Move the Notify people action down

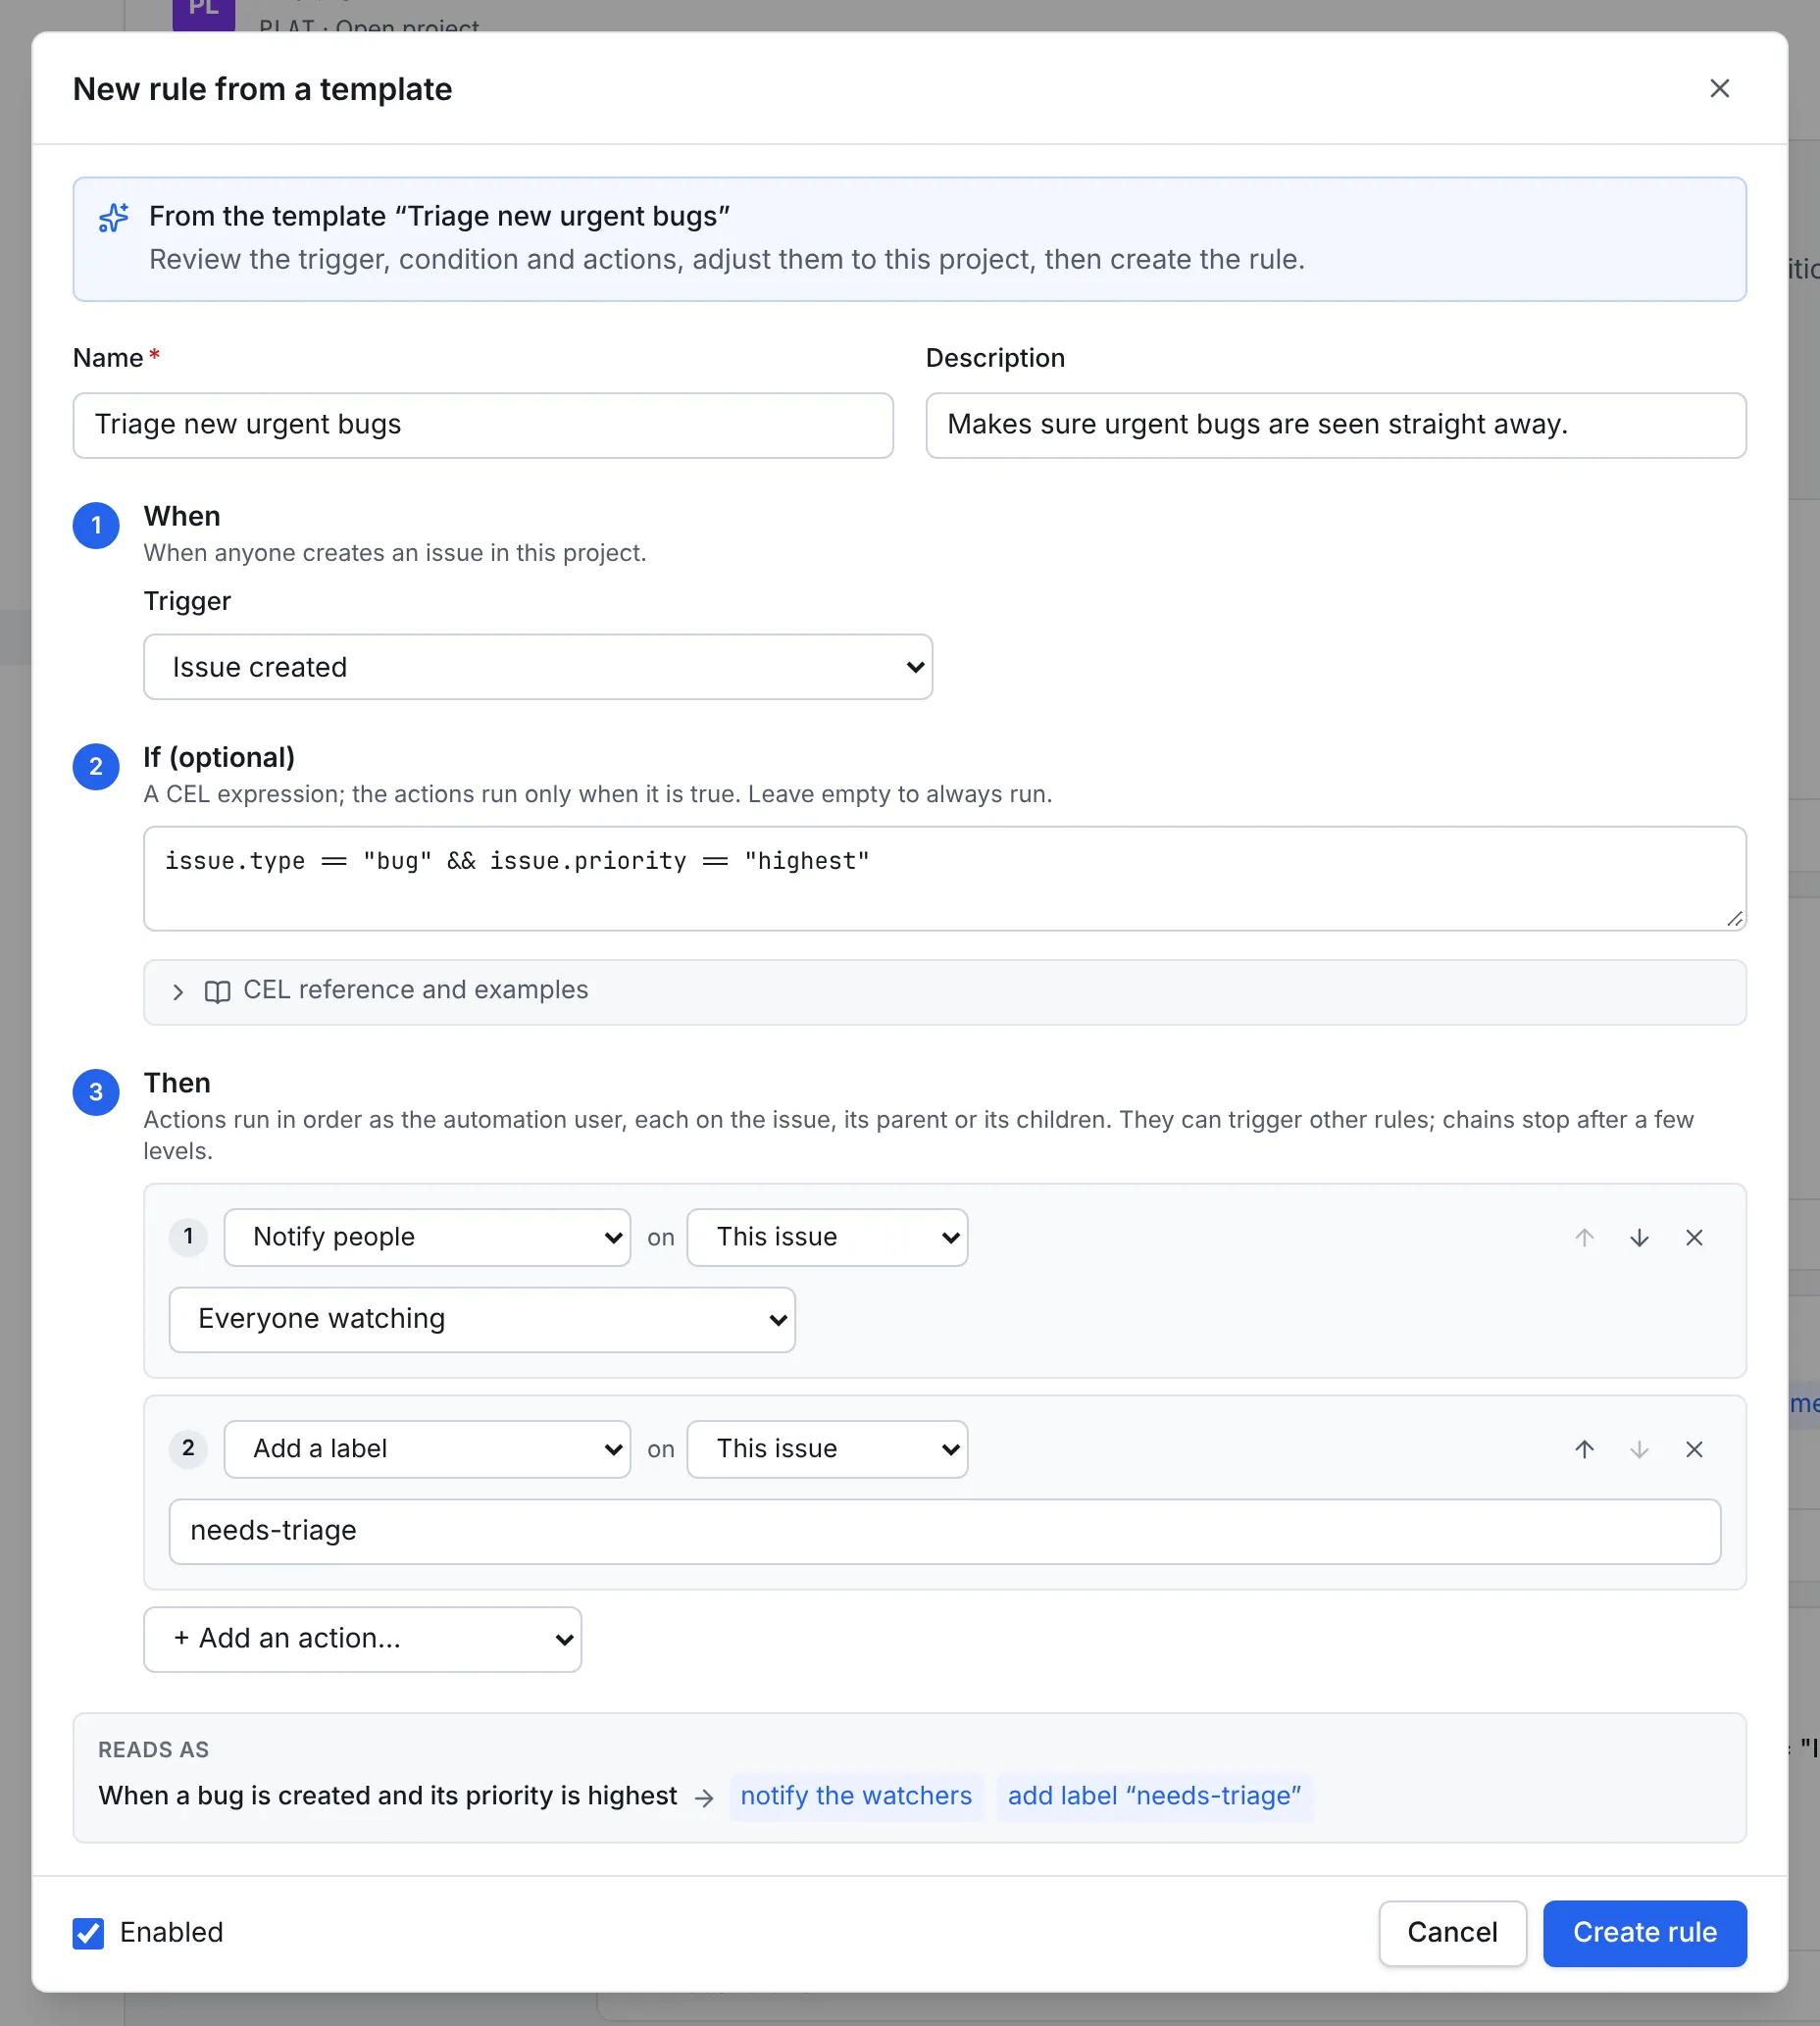[1639, 1238]
